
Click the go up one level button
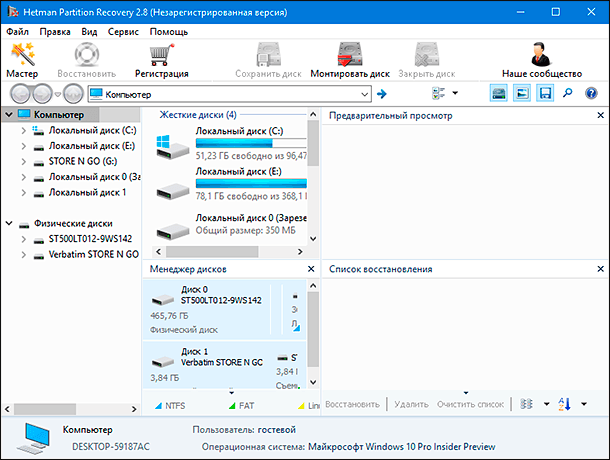point(73,94)
